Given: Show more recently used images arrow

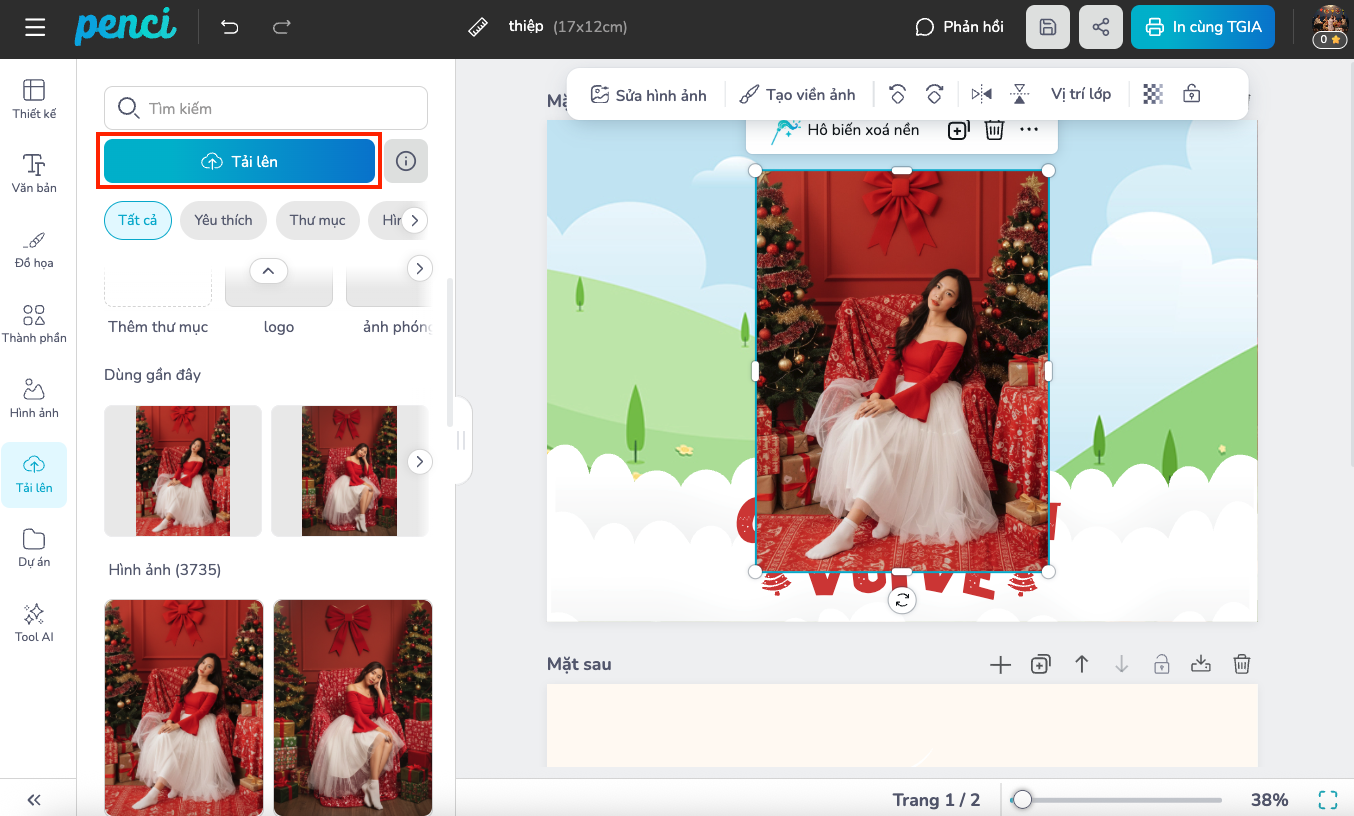Looking at the screenshot, I should pyautogui.click(x=420, y=461).
